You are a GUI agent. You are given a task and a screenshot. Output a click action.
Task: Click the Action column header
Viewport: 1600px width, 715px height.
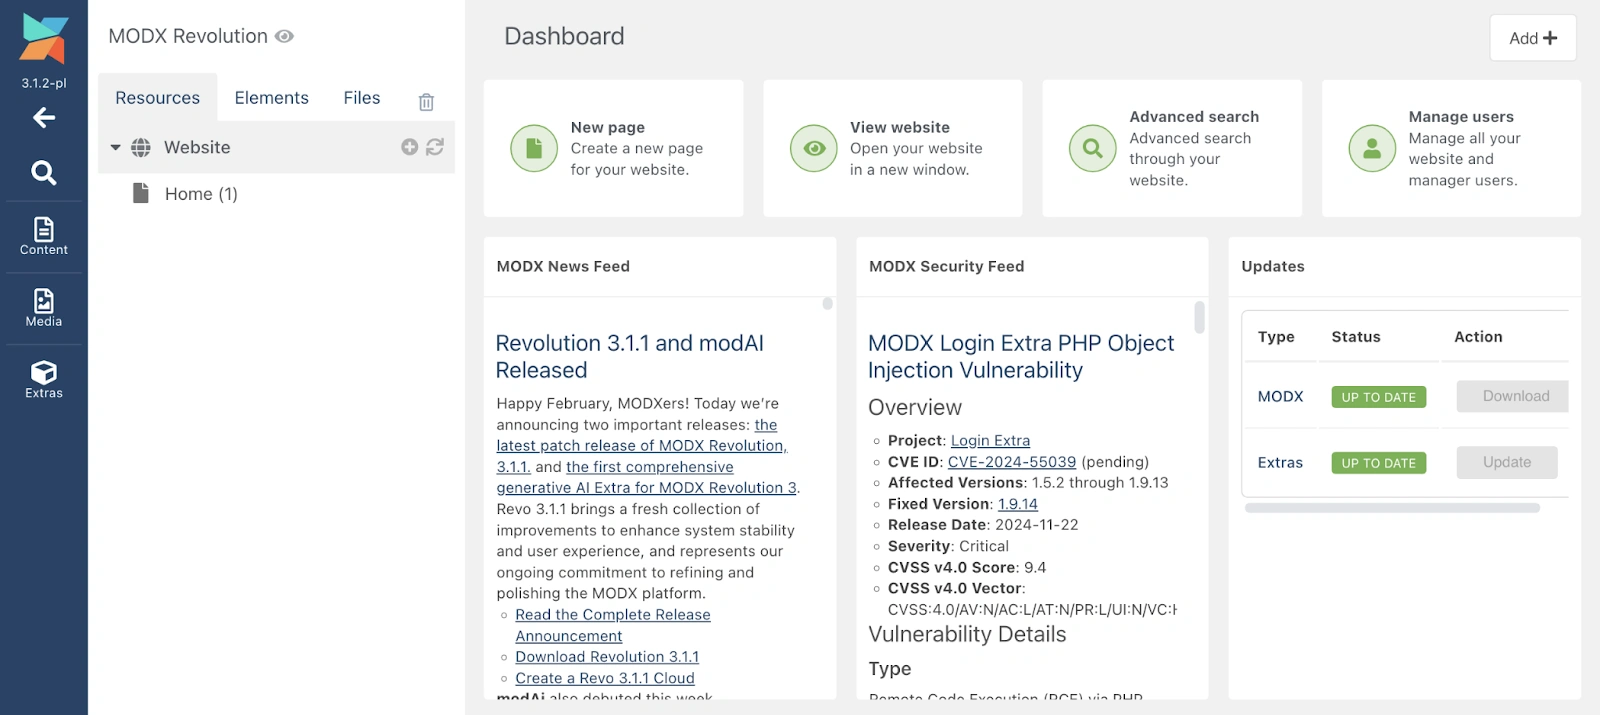[x=1478, y=337]
